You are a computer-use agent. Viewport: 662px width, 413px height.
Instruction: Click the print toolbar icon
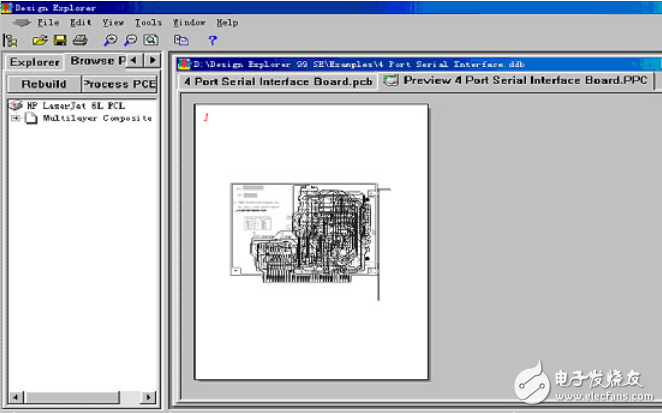click(x=80, y=40)
